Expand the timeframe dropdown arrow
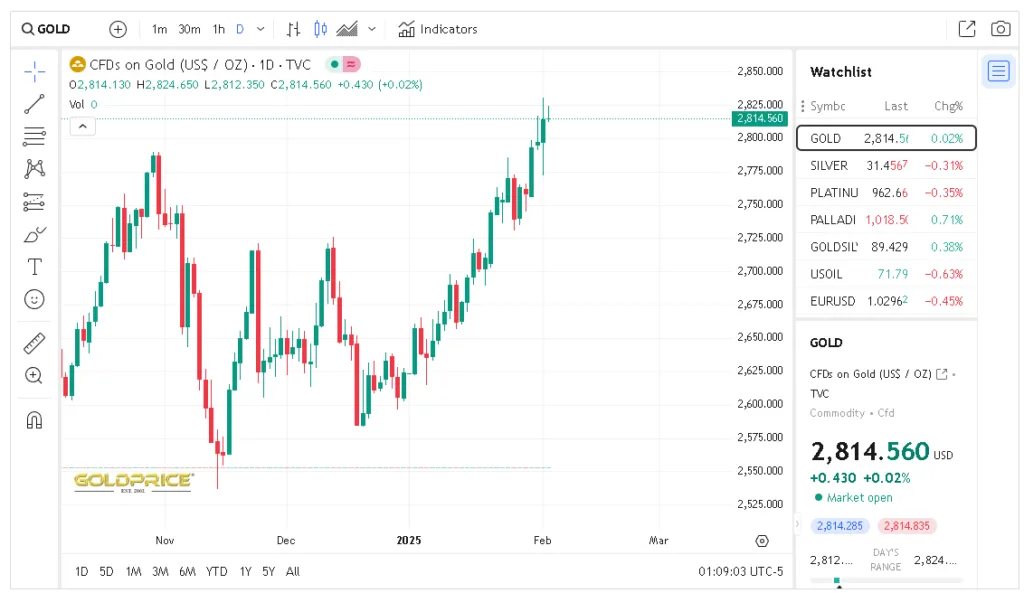This screenshot has height=593, width=1024. [261, 29]
